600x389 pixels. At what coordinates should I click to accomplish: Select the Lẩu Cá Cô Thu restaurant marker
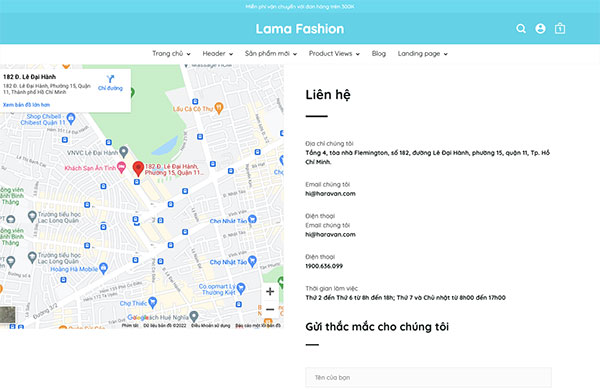(218, 108)
